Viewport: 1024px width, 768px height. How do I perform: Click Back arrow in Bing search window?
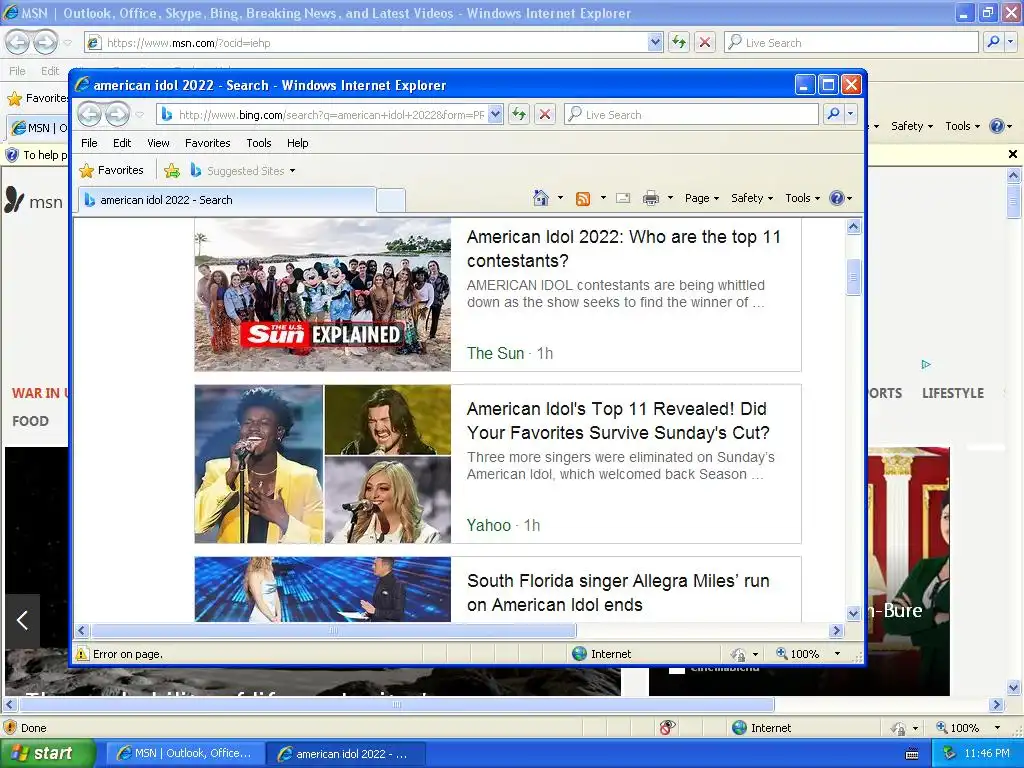pyautogui.click(x=90, y=114)
